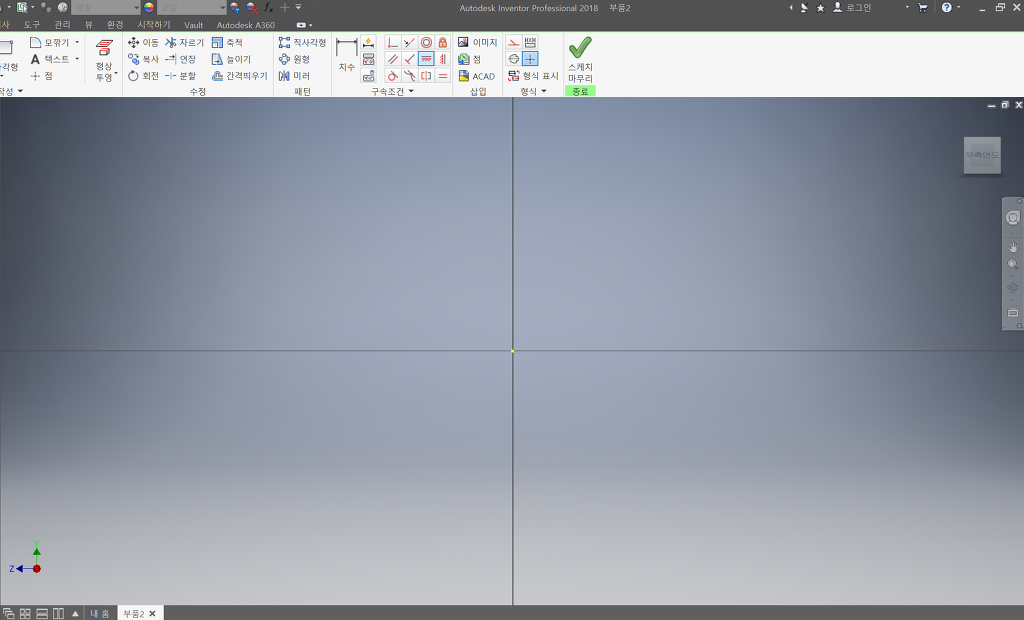
Task: Open the 시작하기 ribbon tab
Action: (153, 25)
